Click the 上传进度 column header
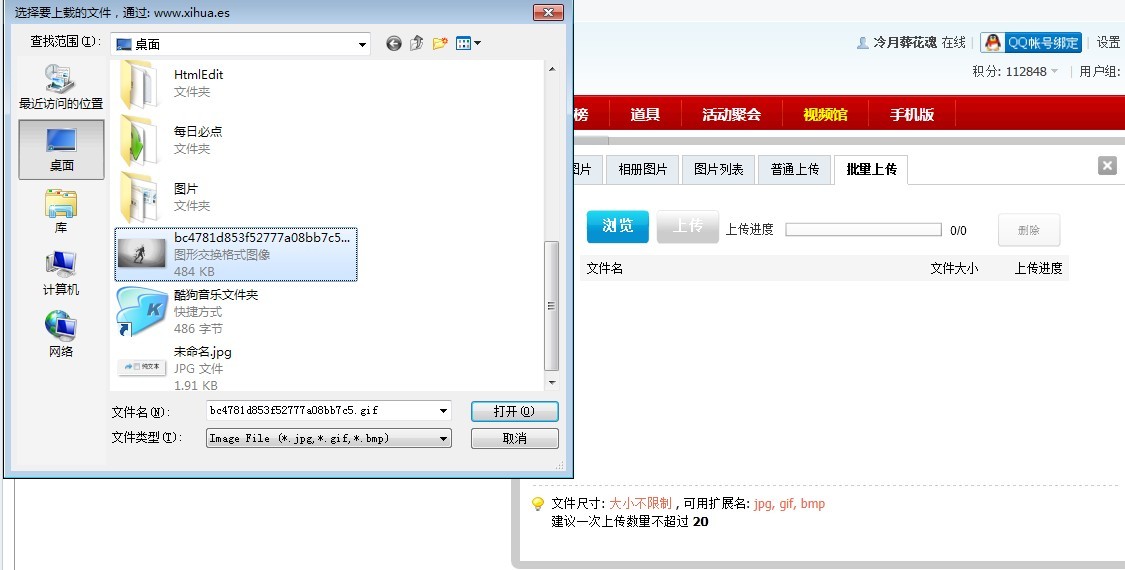Screen dimensions: 1125x570 coord(1038,268)
